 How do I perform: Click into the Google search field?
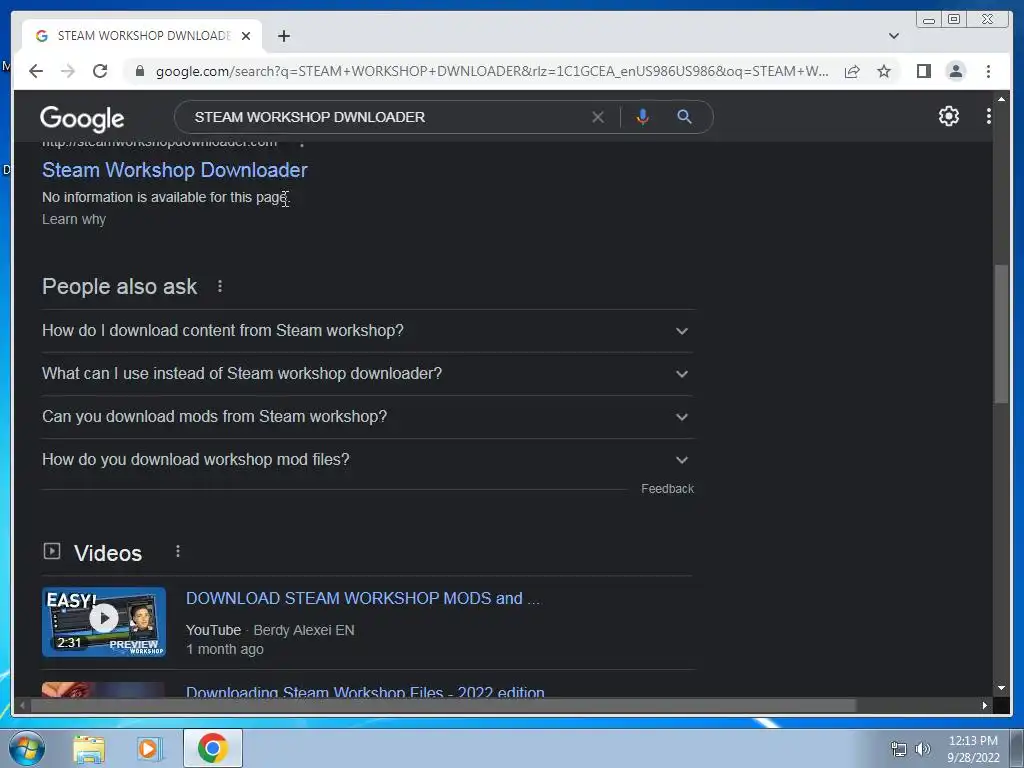click(385, 117)
